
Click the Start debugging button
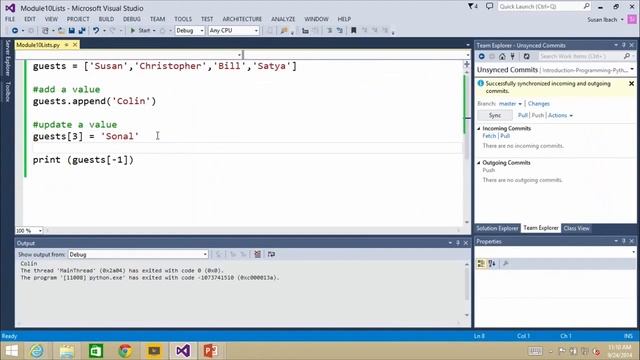140,31
